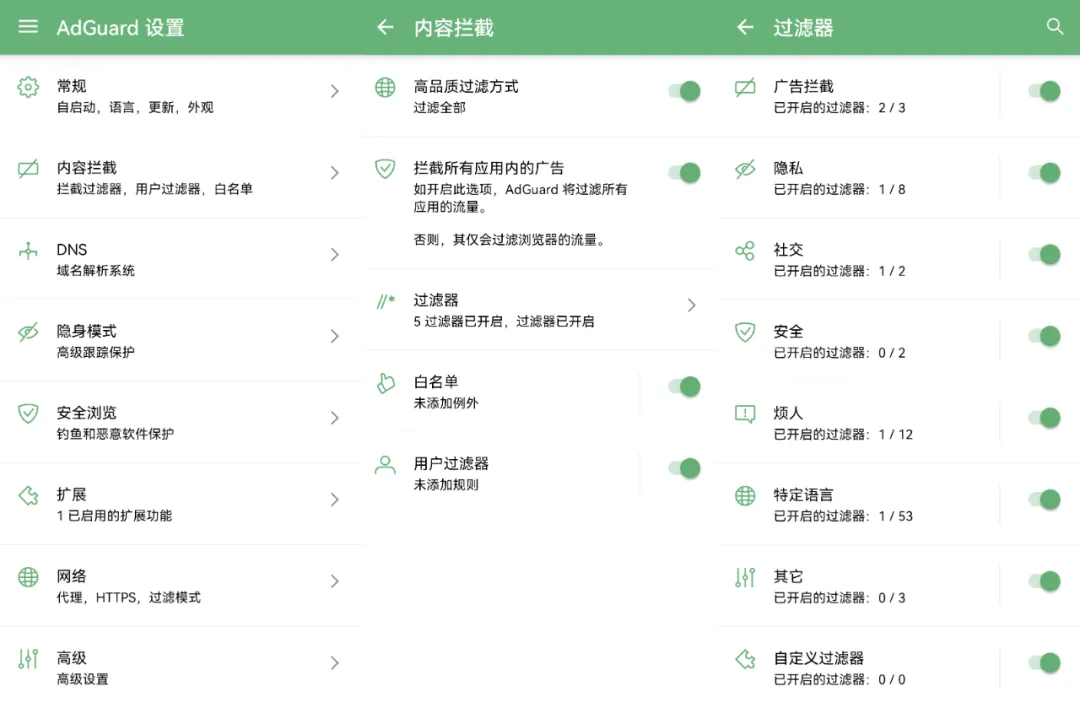1080x724 pixels.
Task: Select the 安全浏览 settings entry
Action: click(x=180, y=422)
